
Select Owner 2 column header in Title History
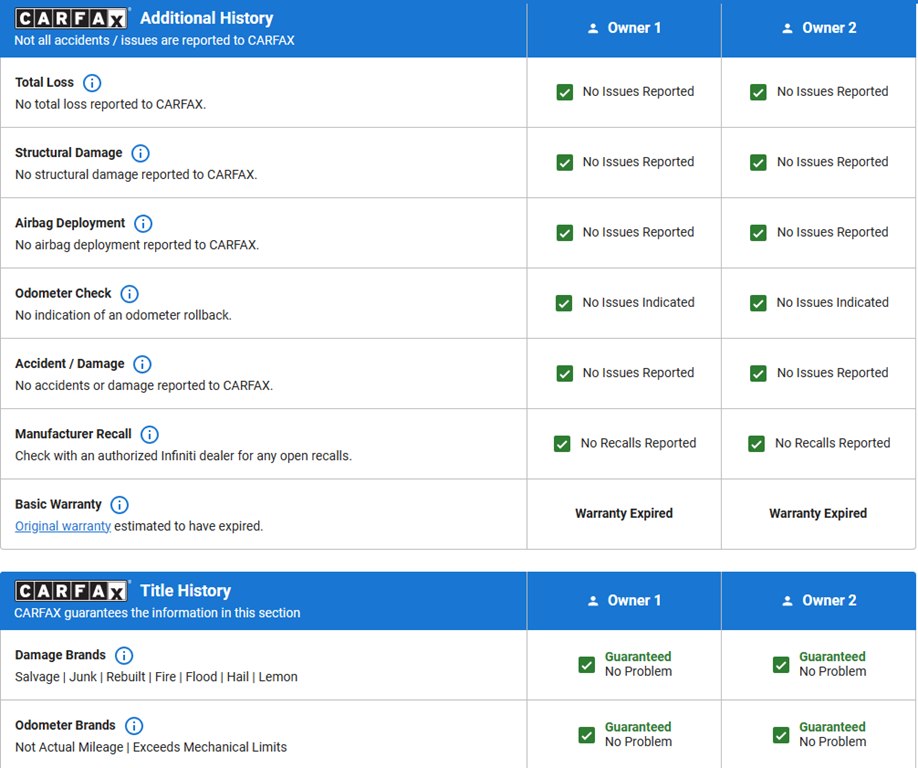[x=818, y=601]
